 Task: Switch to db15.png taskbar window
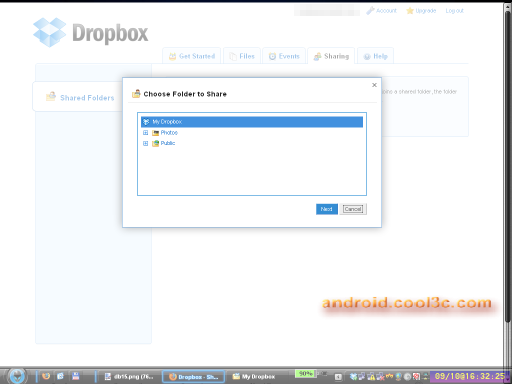(129, 377)
